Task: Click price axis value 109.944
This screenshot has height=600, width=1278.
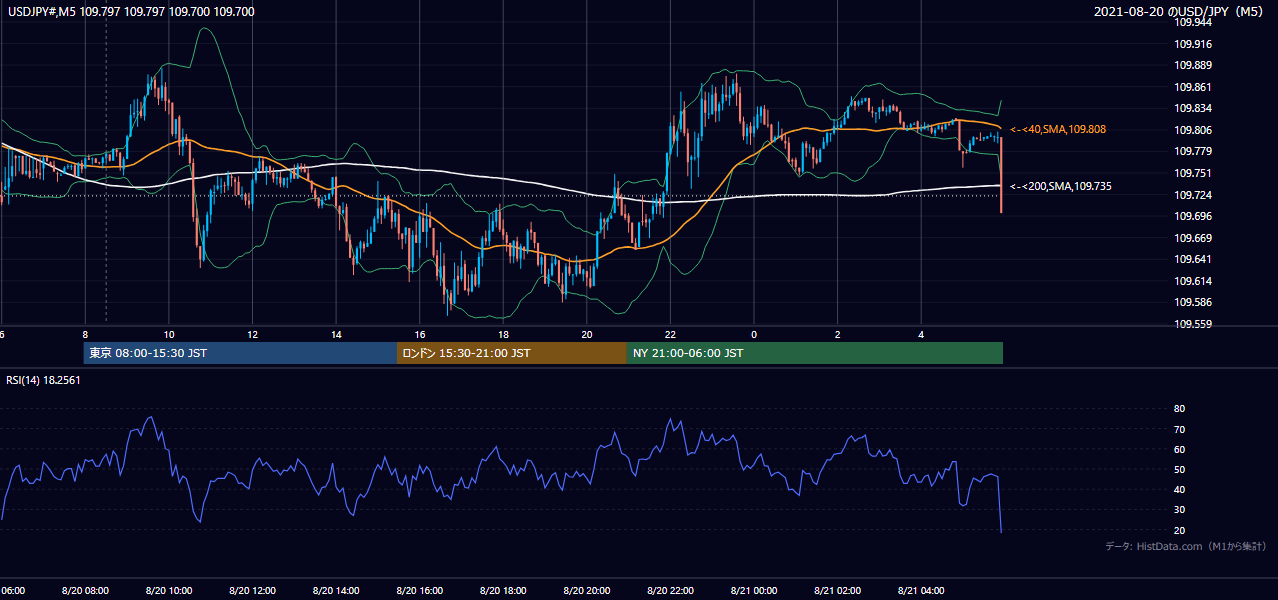Action: coord(1194,21)
